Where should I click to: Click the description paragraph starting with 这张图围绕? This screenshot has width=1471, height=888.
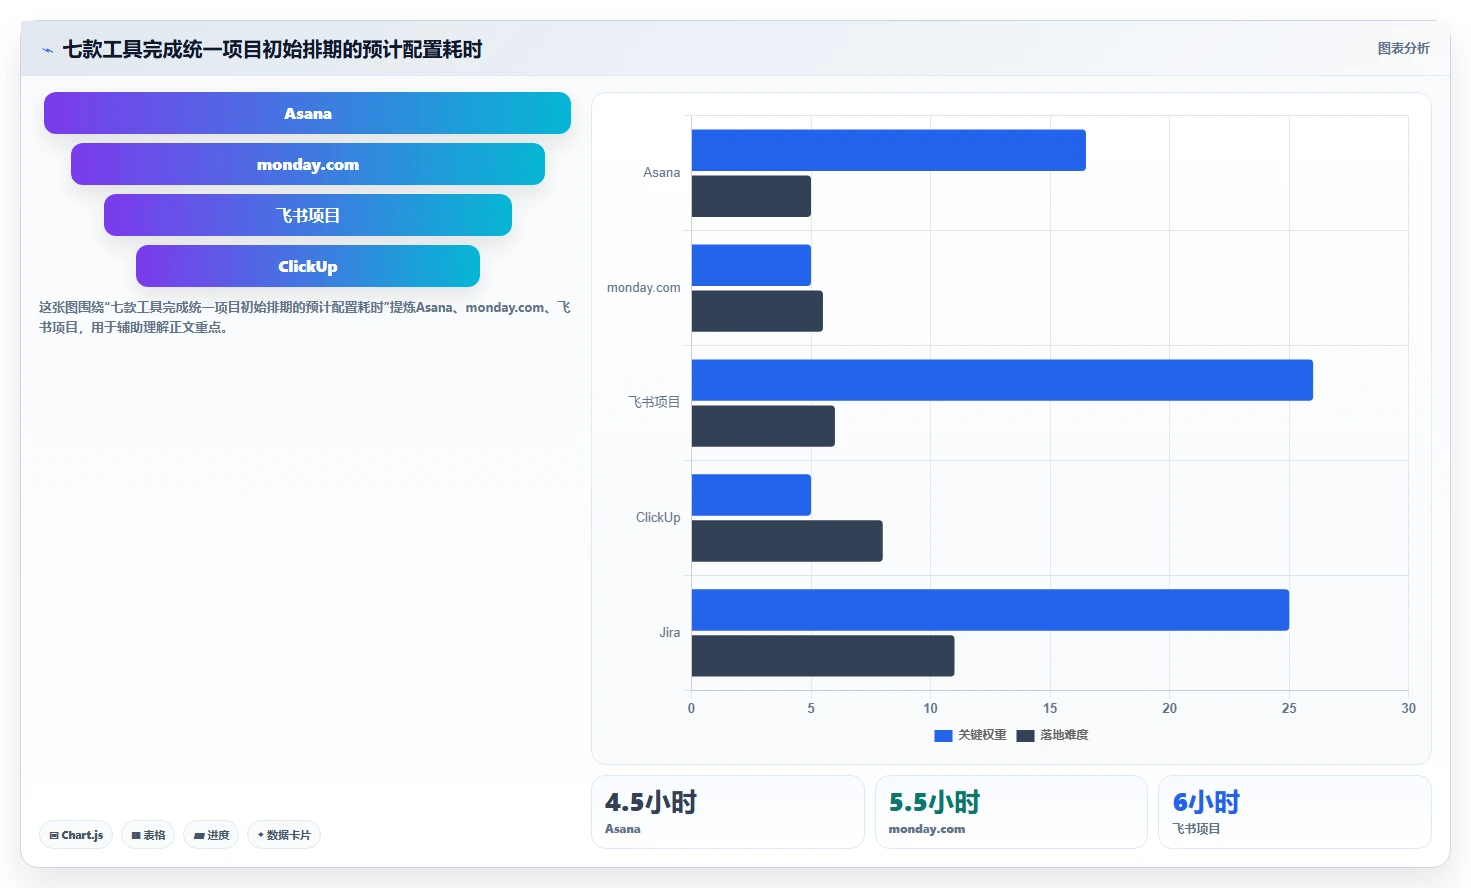coord(305,317)
